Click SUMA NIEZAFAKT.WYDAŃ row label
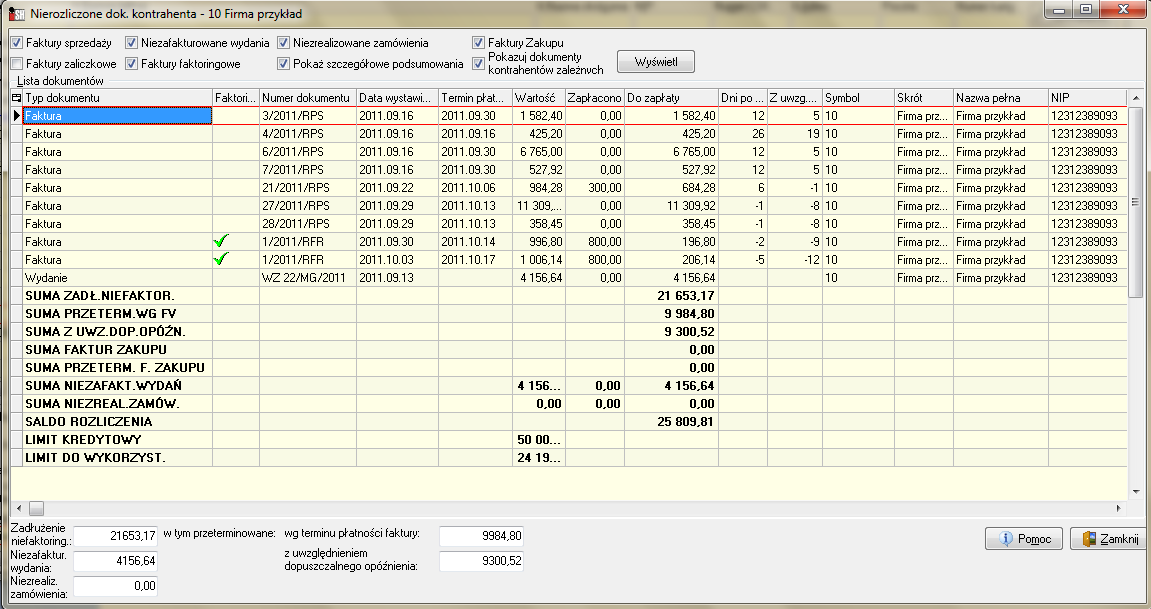 104,385
